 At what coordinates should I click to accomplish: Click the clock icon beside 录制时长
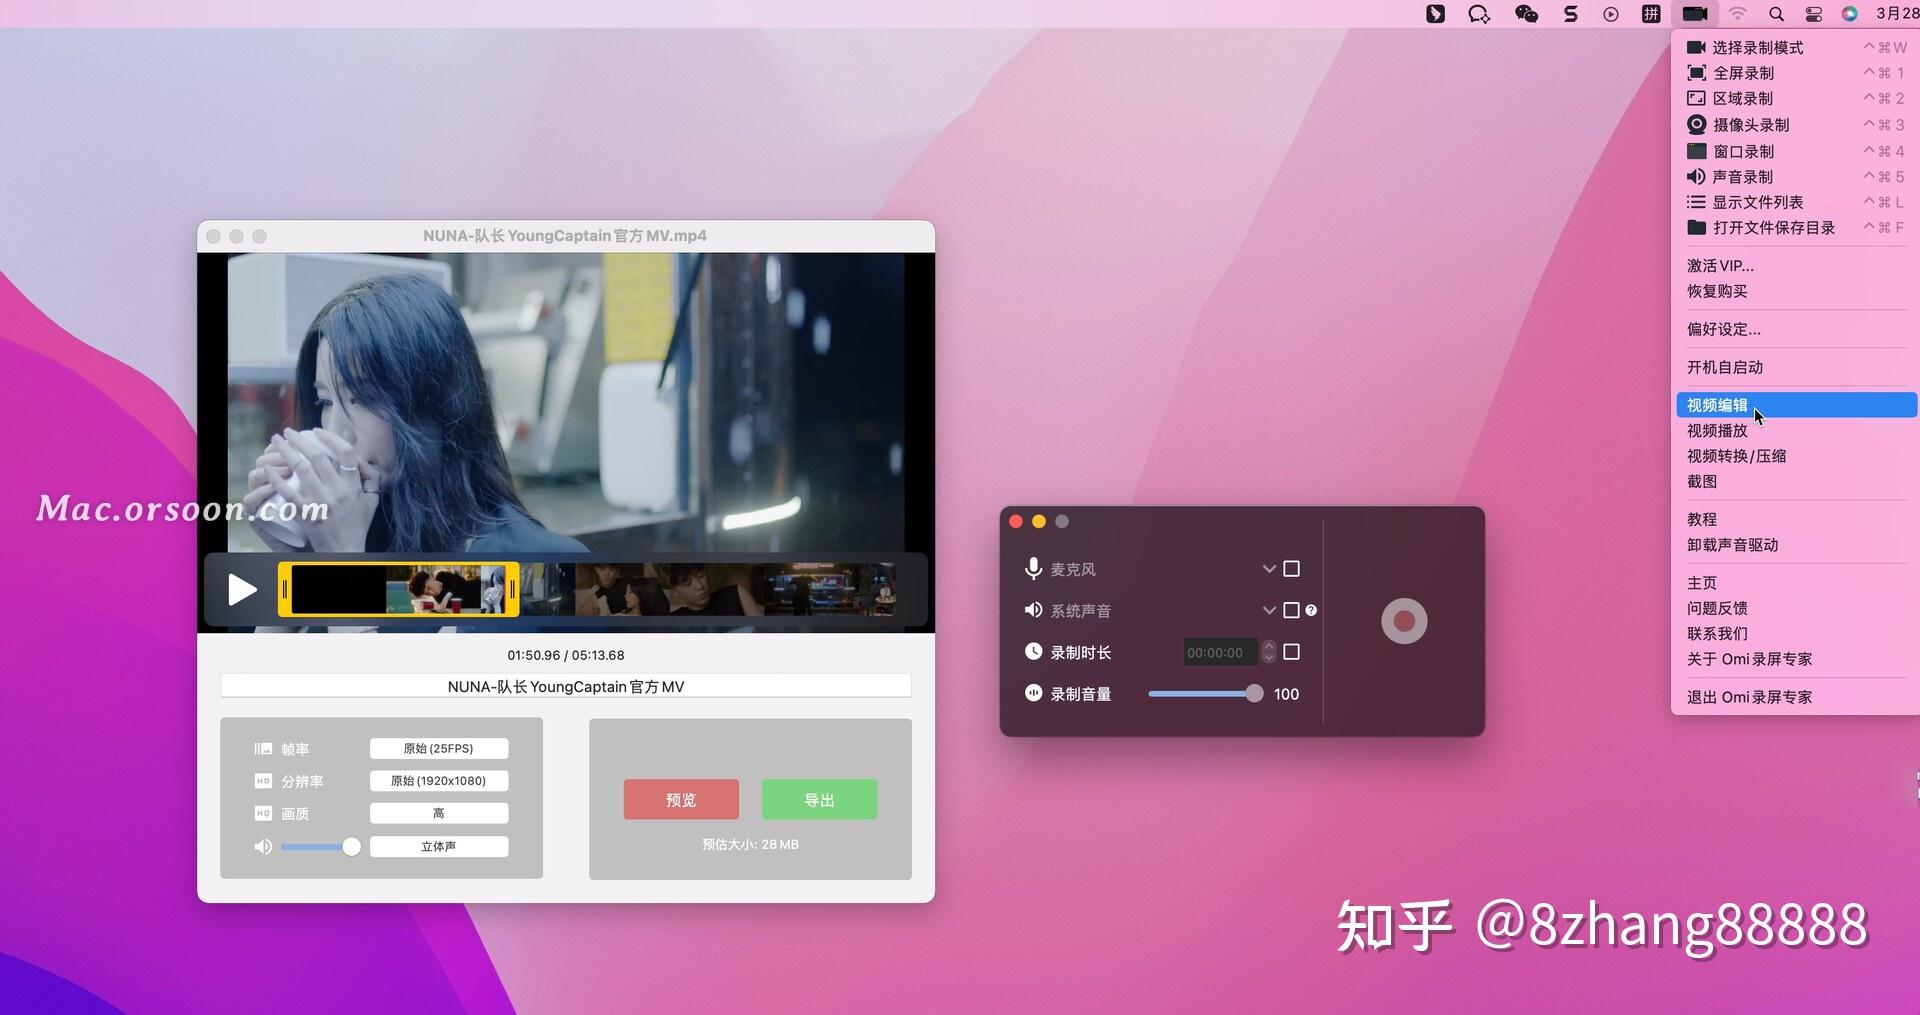click(x=1033, y=651)
